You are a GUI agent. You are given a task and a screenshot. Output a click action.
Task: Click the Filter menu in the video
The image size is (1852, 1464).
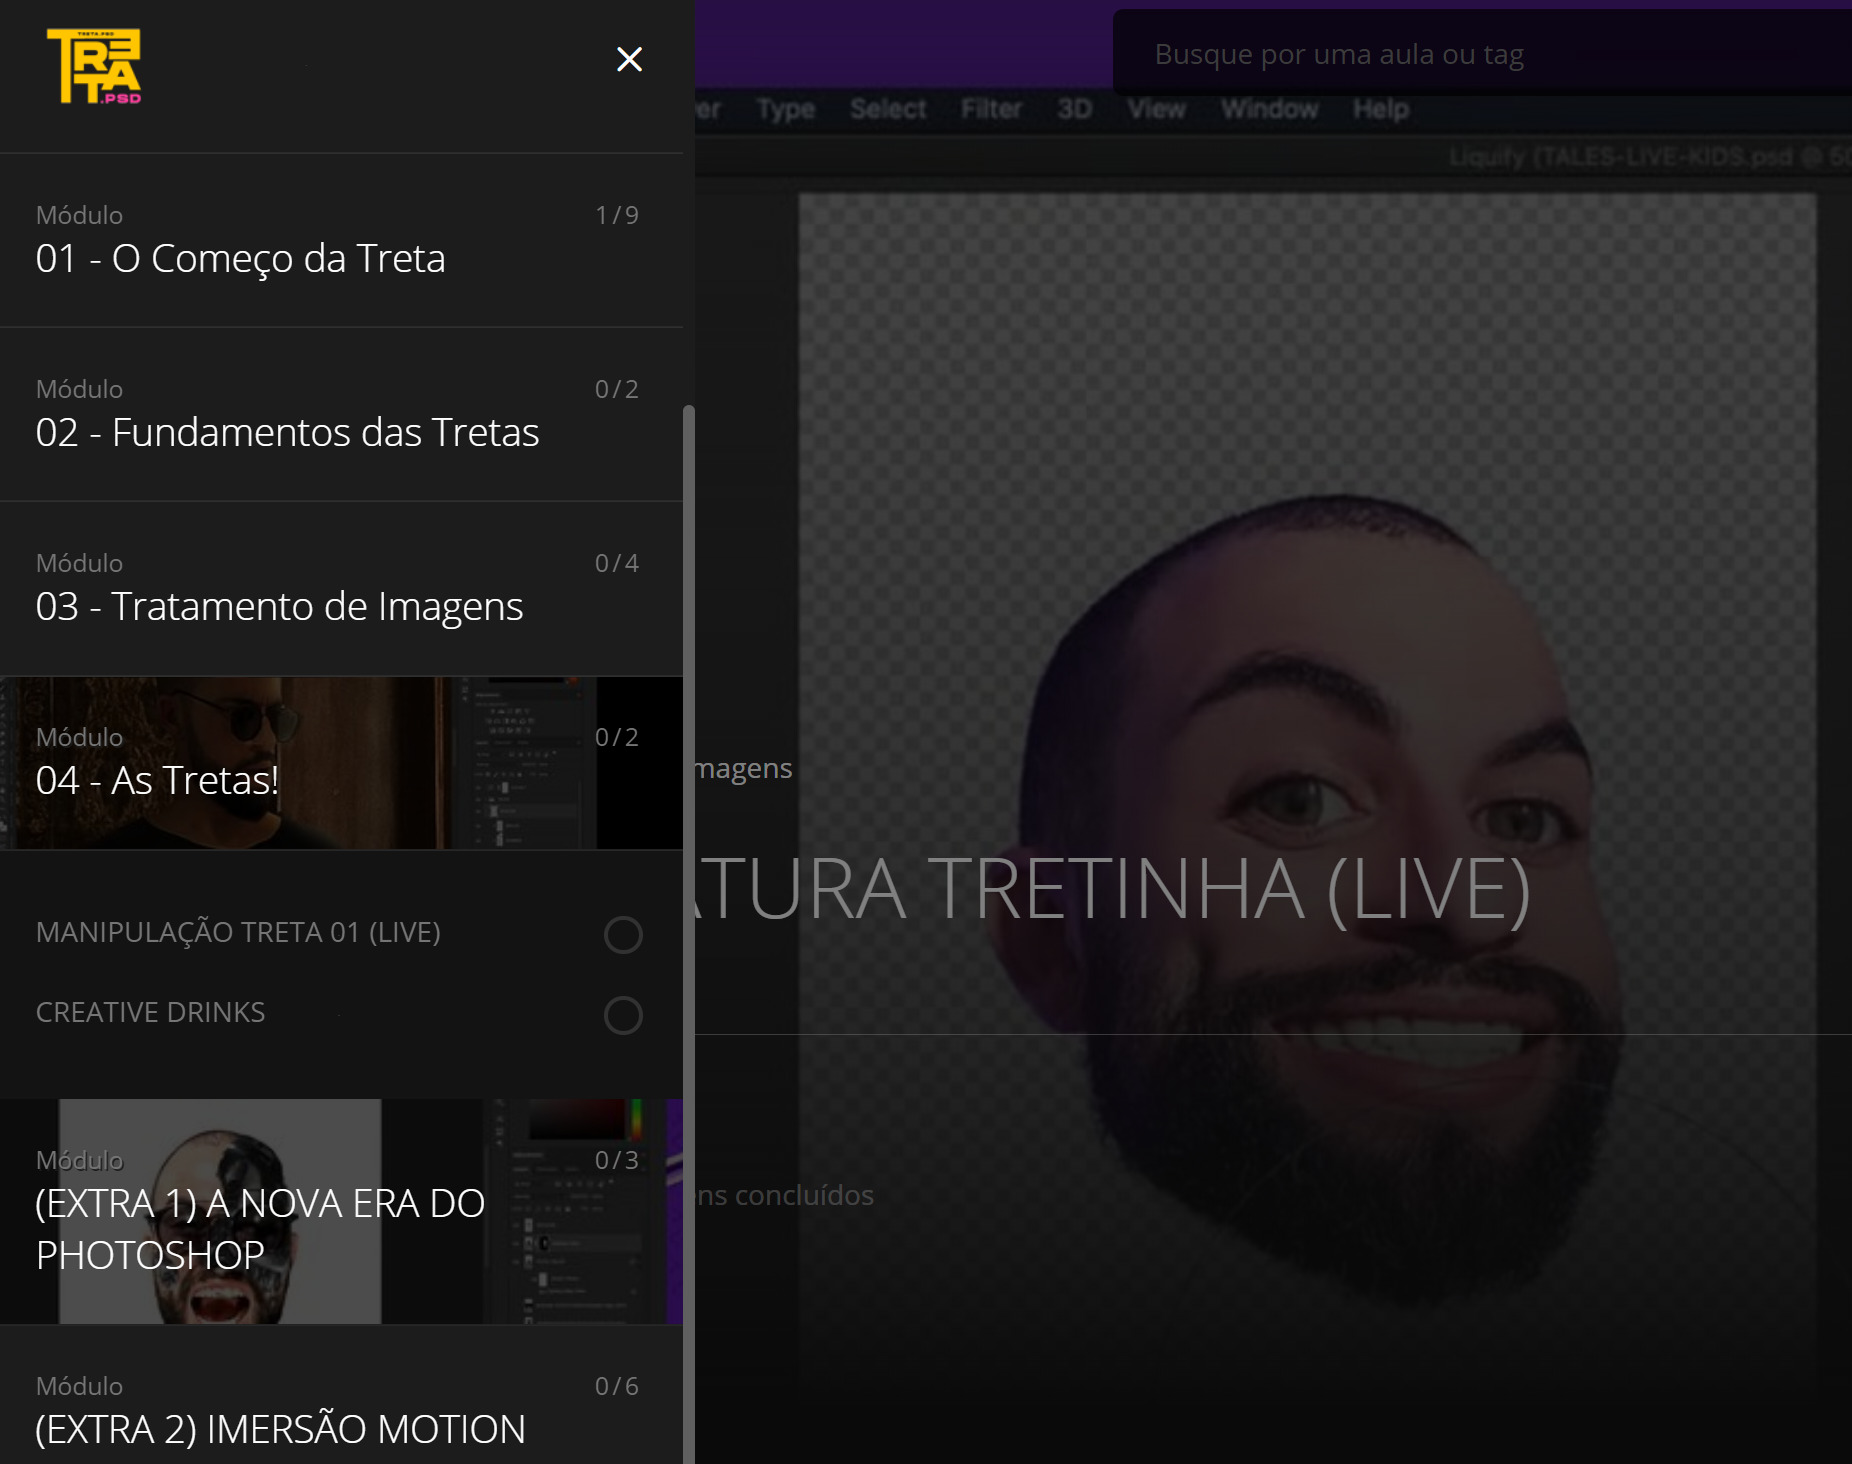click(x=991, y=108)
